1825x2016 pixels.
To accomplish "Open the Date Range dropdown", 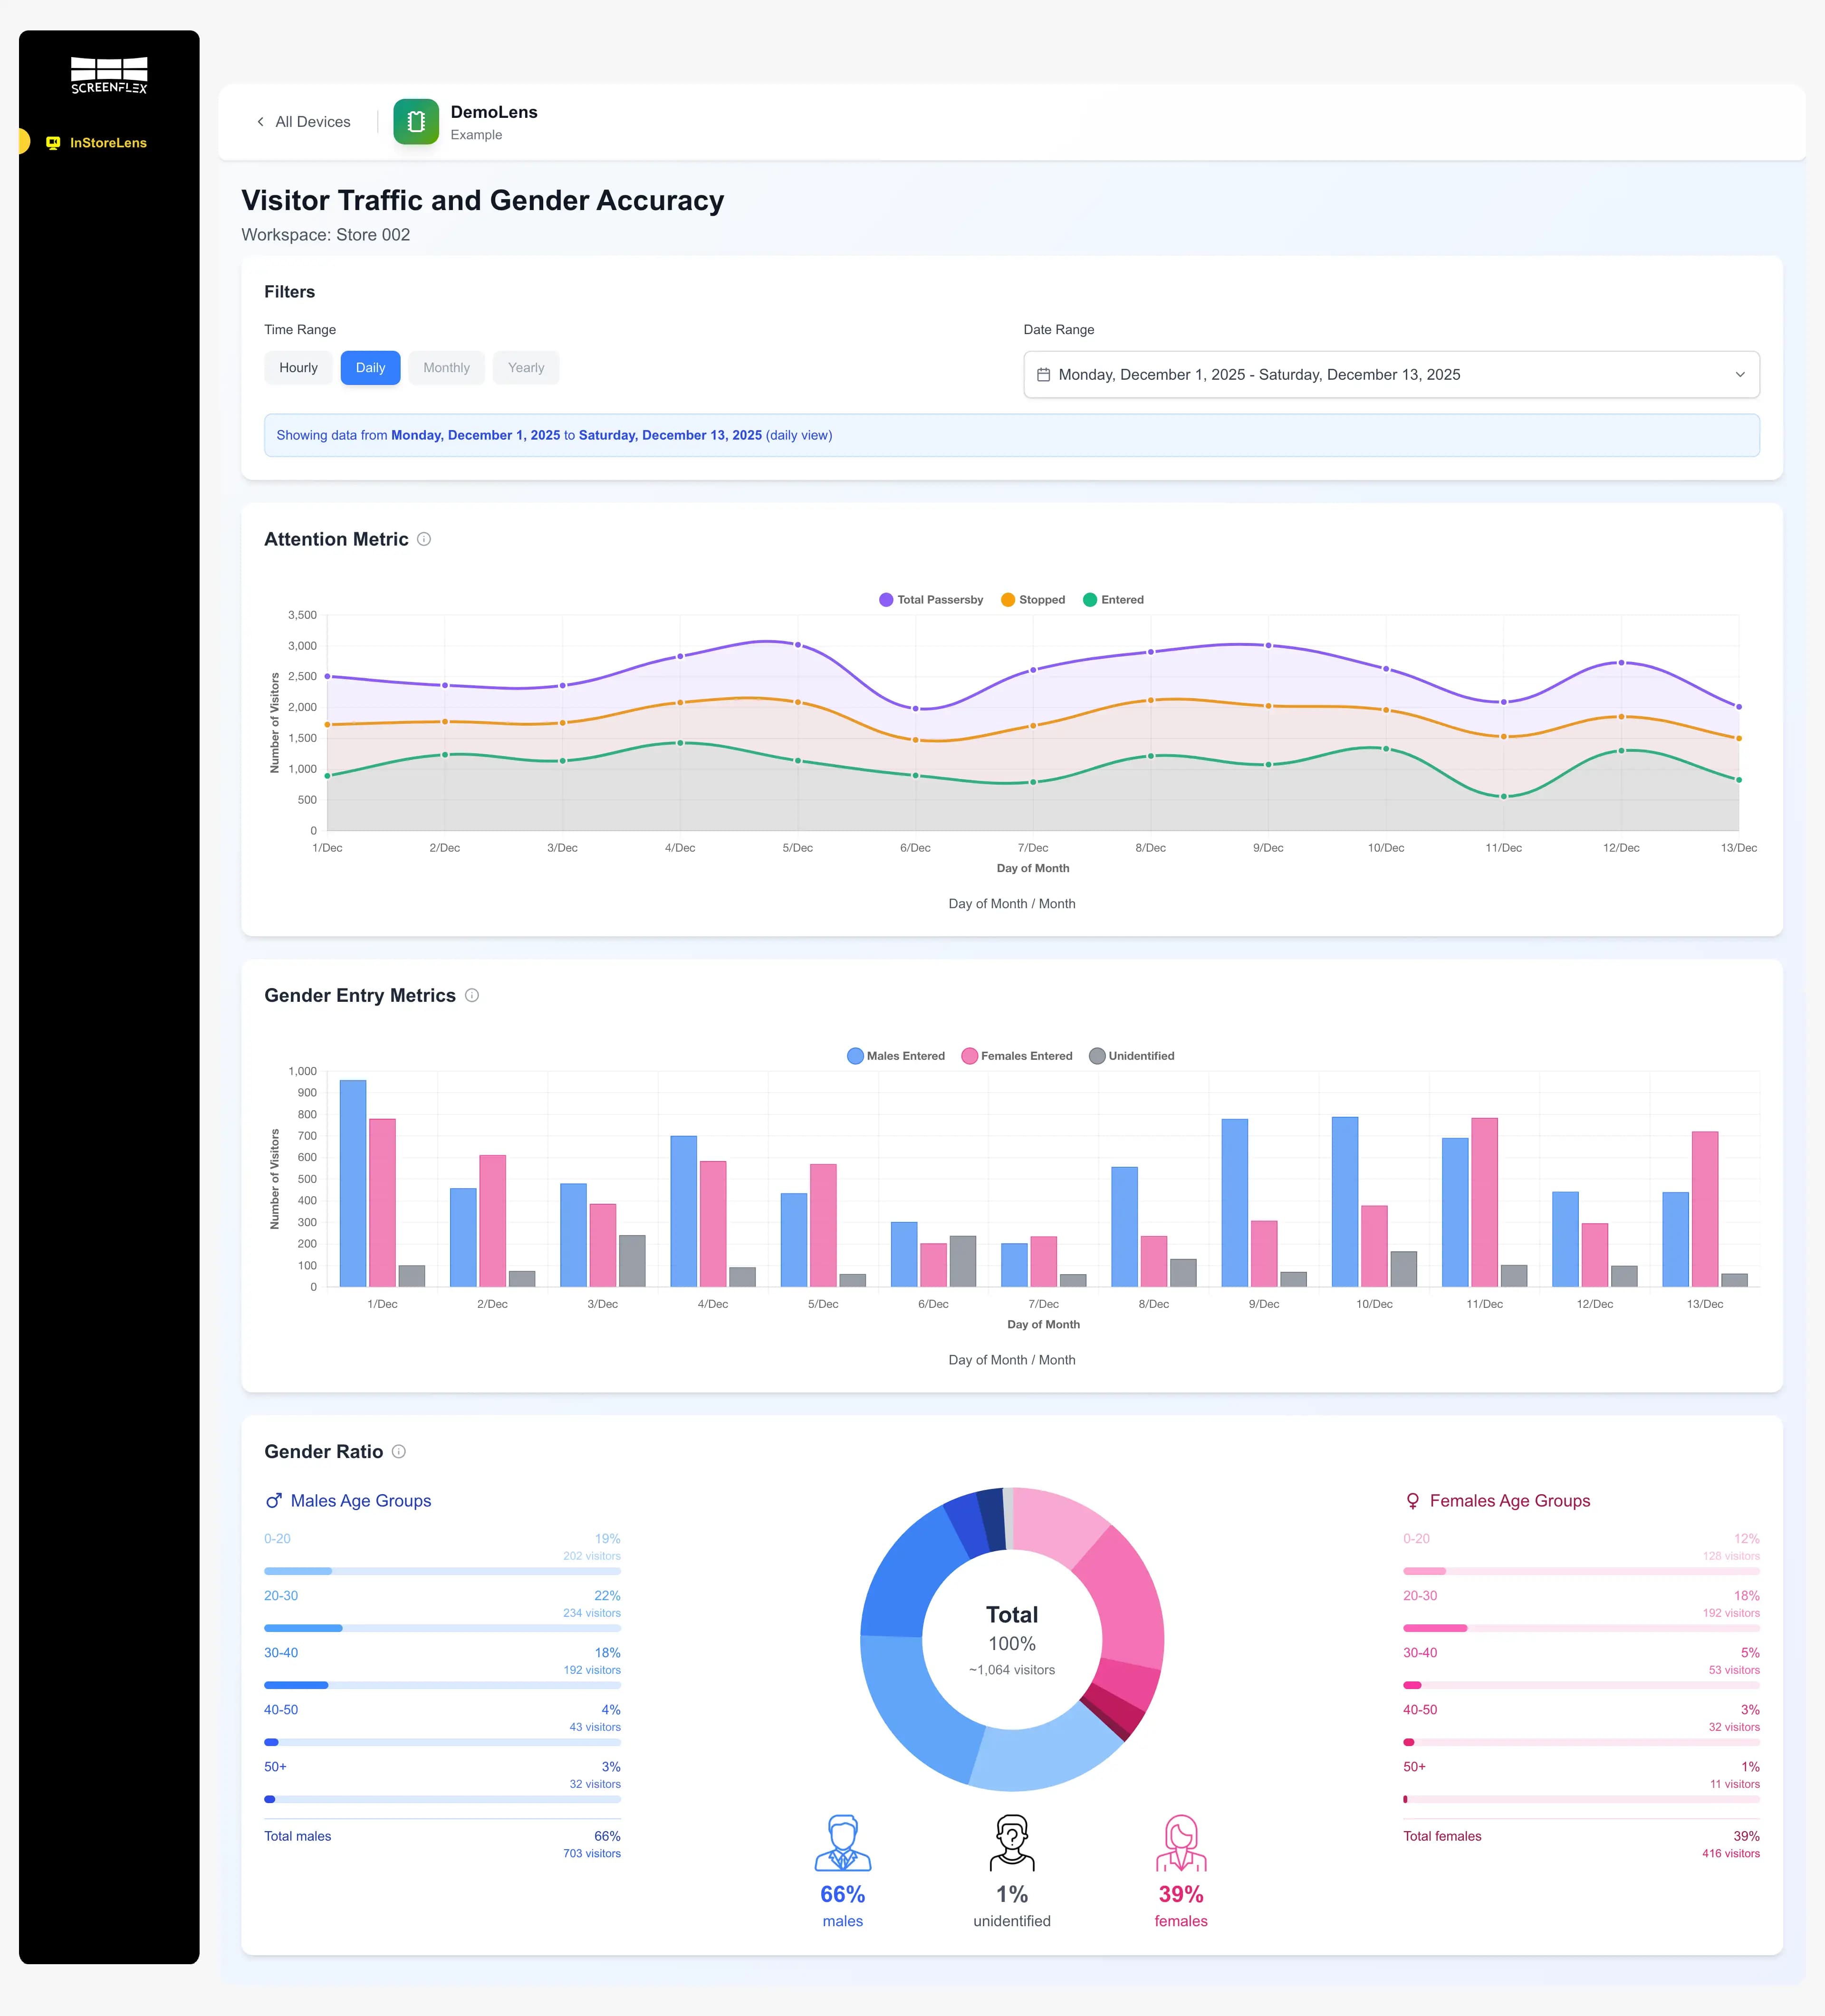I will coord(1390,374).
